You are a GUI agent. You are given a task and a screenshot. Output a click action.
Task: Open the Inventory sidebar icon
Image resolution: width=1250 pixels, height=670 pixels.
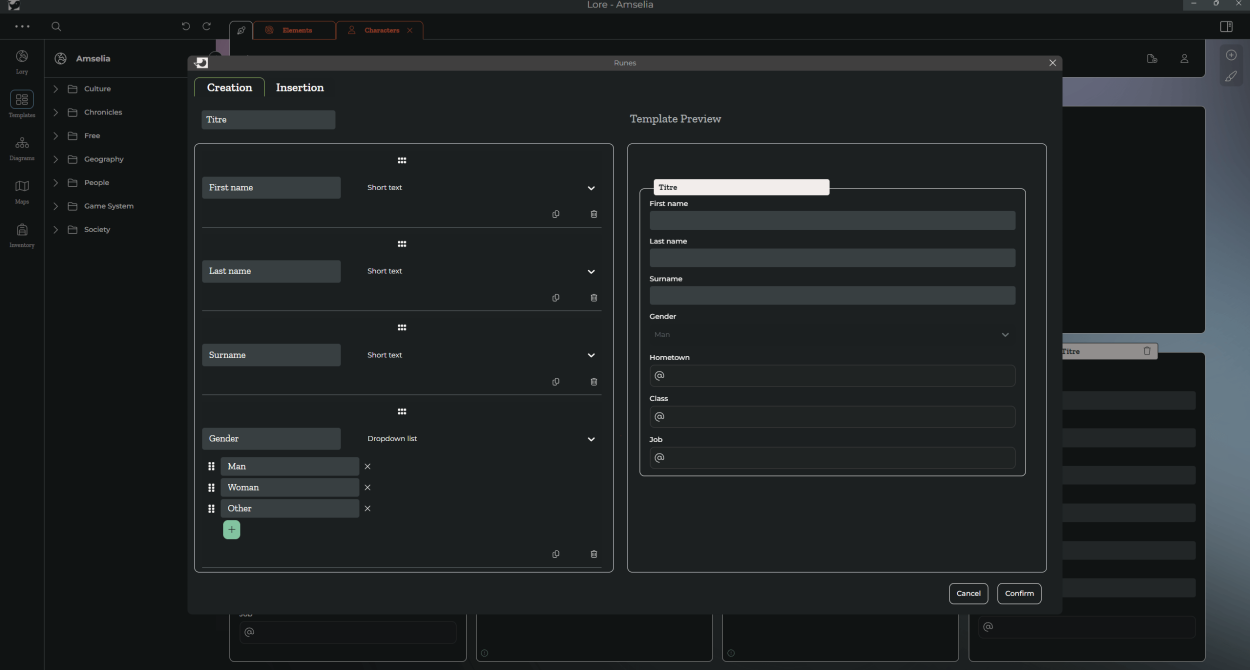[x=22, y=233]
